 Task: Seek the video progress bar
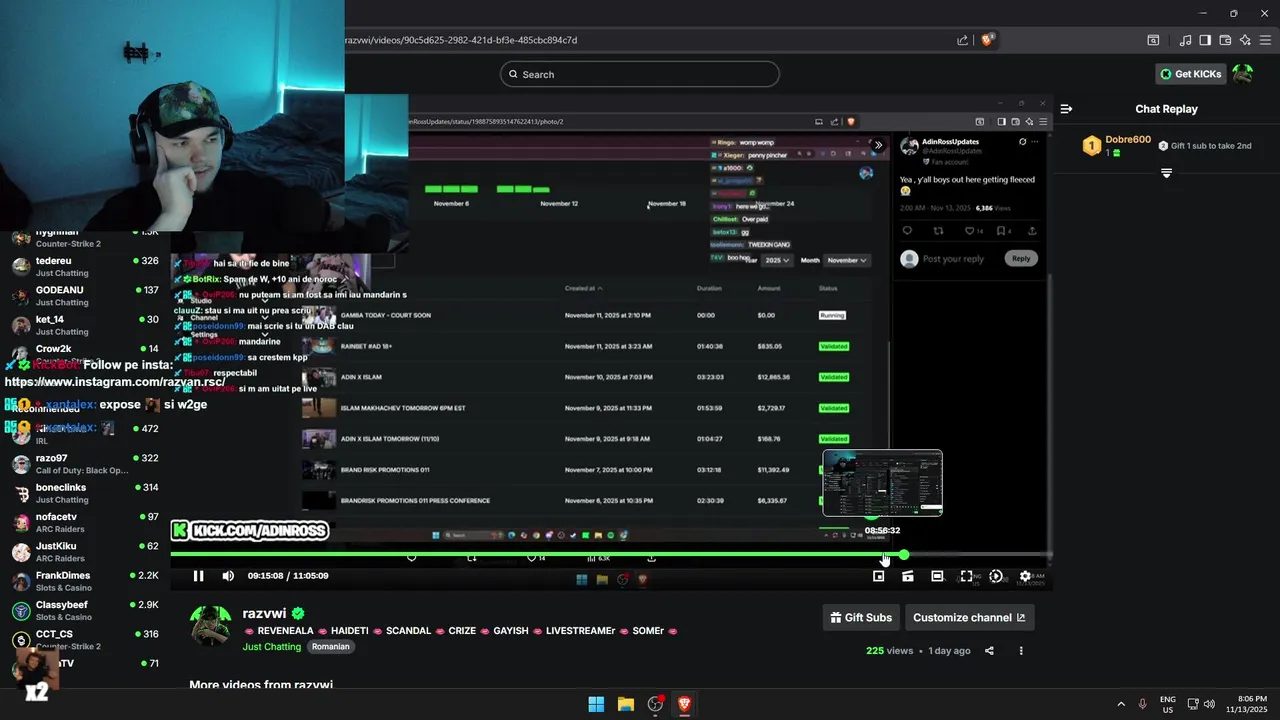coord(611,554)
